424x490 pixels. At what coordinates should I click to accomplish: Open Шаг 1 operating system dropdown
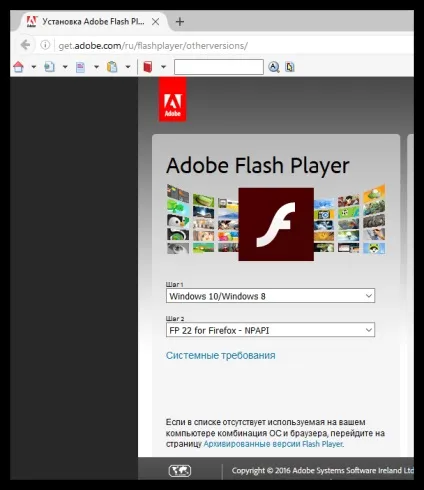[x=270, y=296]
